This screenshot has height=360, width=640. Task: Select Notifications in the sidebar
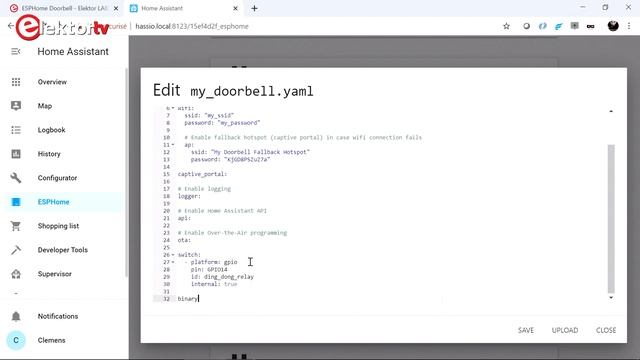point(58,316)
